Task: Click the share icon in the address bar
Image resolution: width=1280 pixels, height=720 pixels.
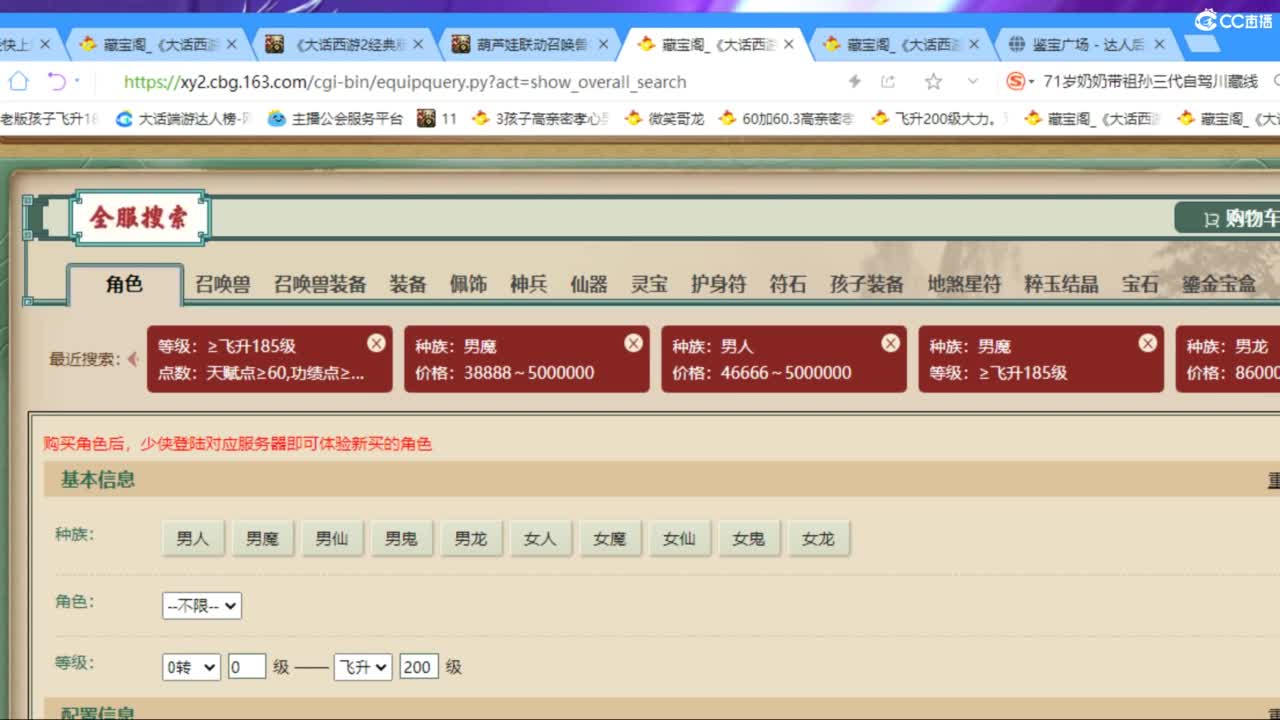Action: (888, 81)
